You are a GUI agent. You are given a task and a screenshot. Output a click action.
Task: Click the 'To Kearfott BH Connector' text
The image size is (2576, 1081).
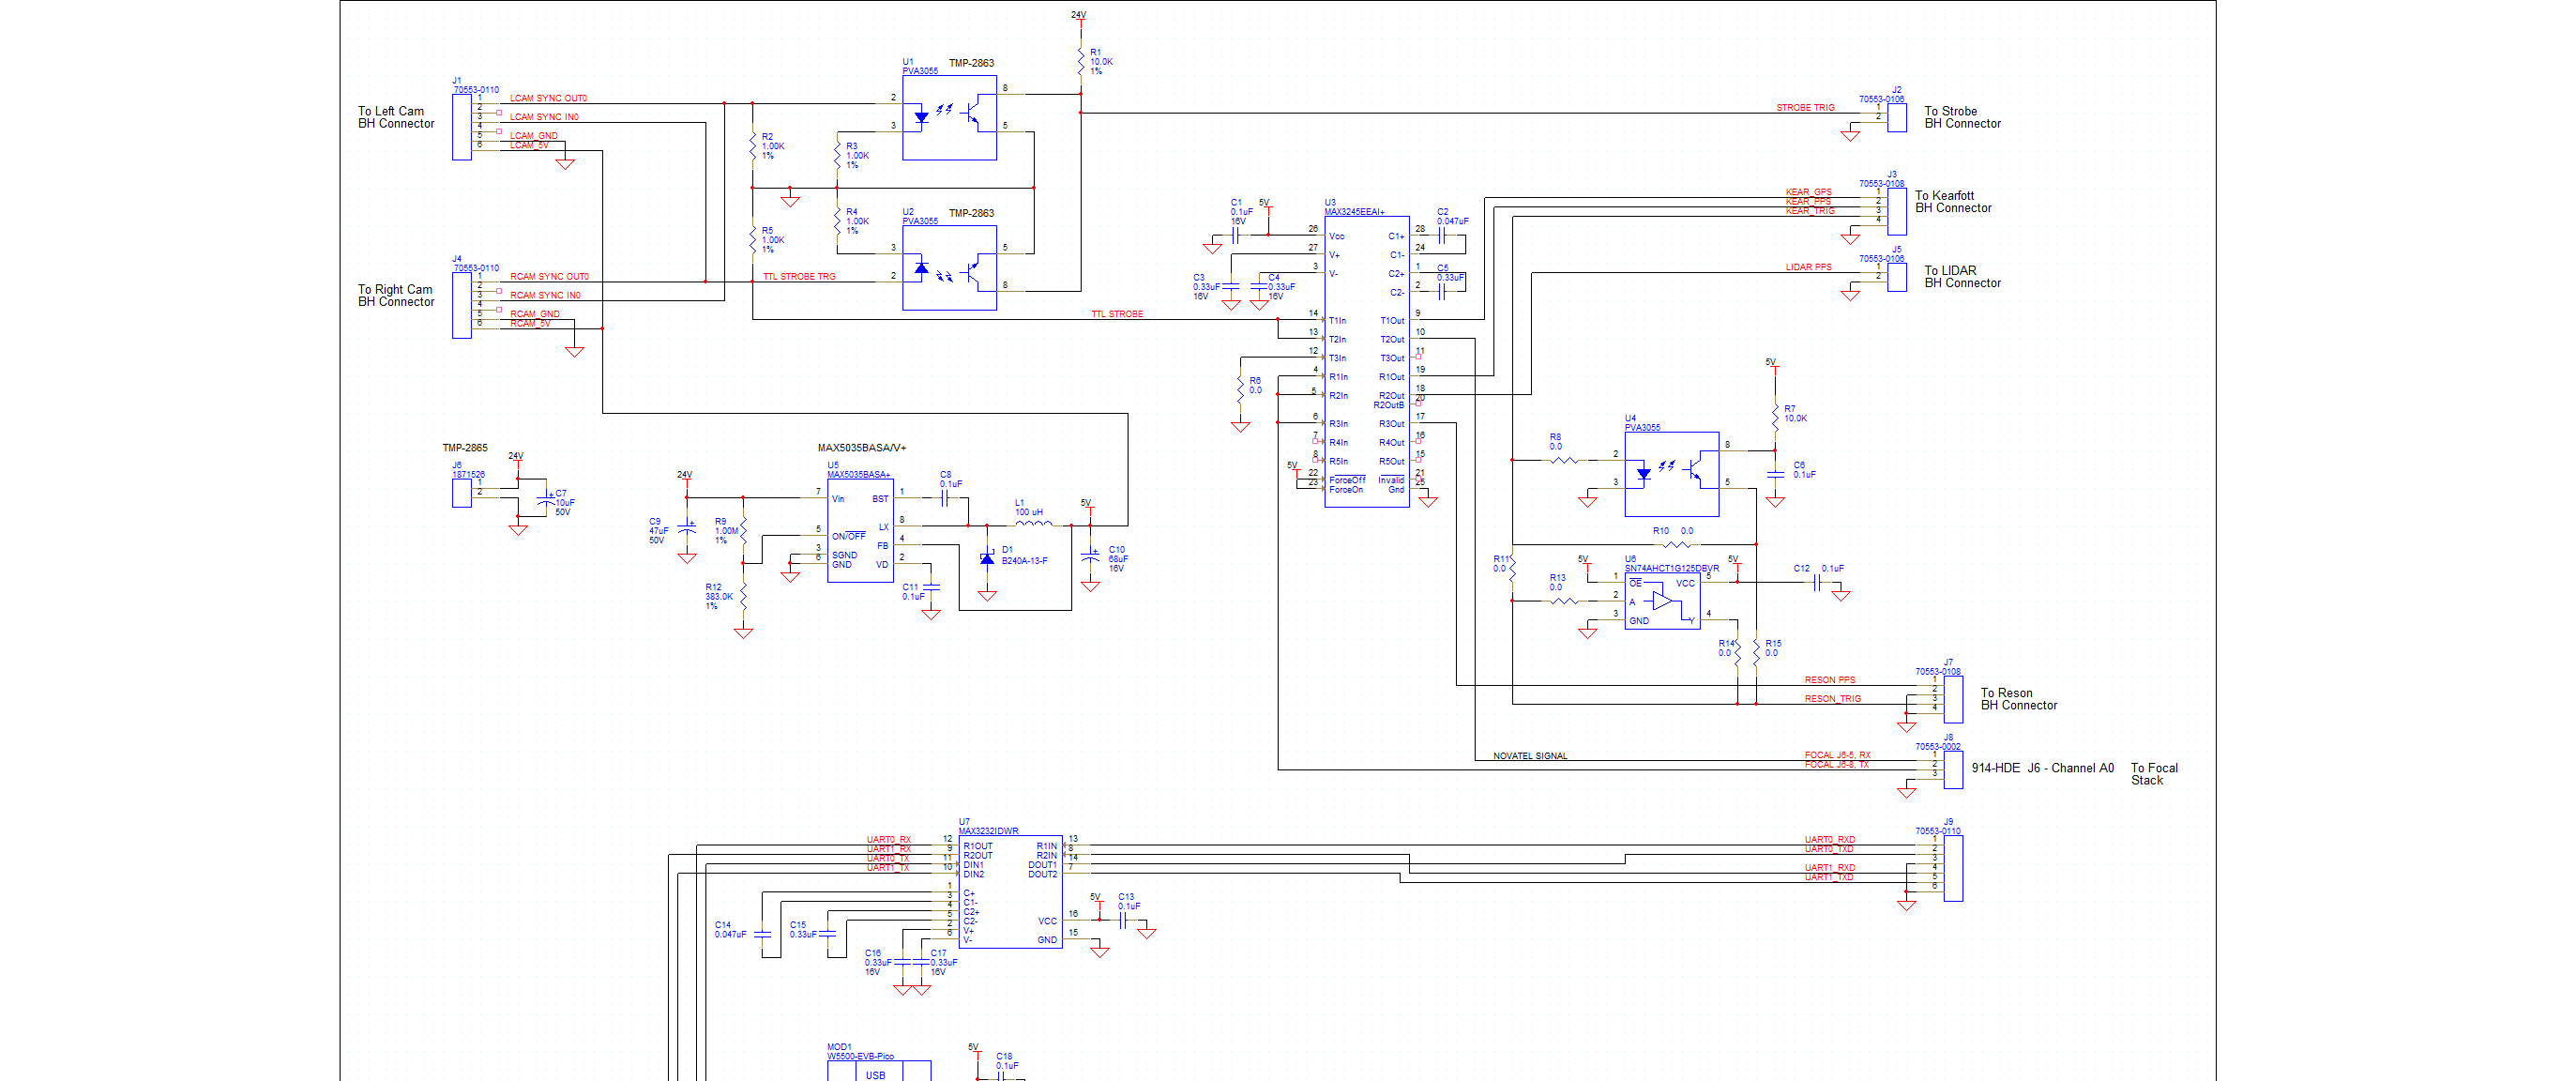point(1953,202)
